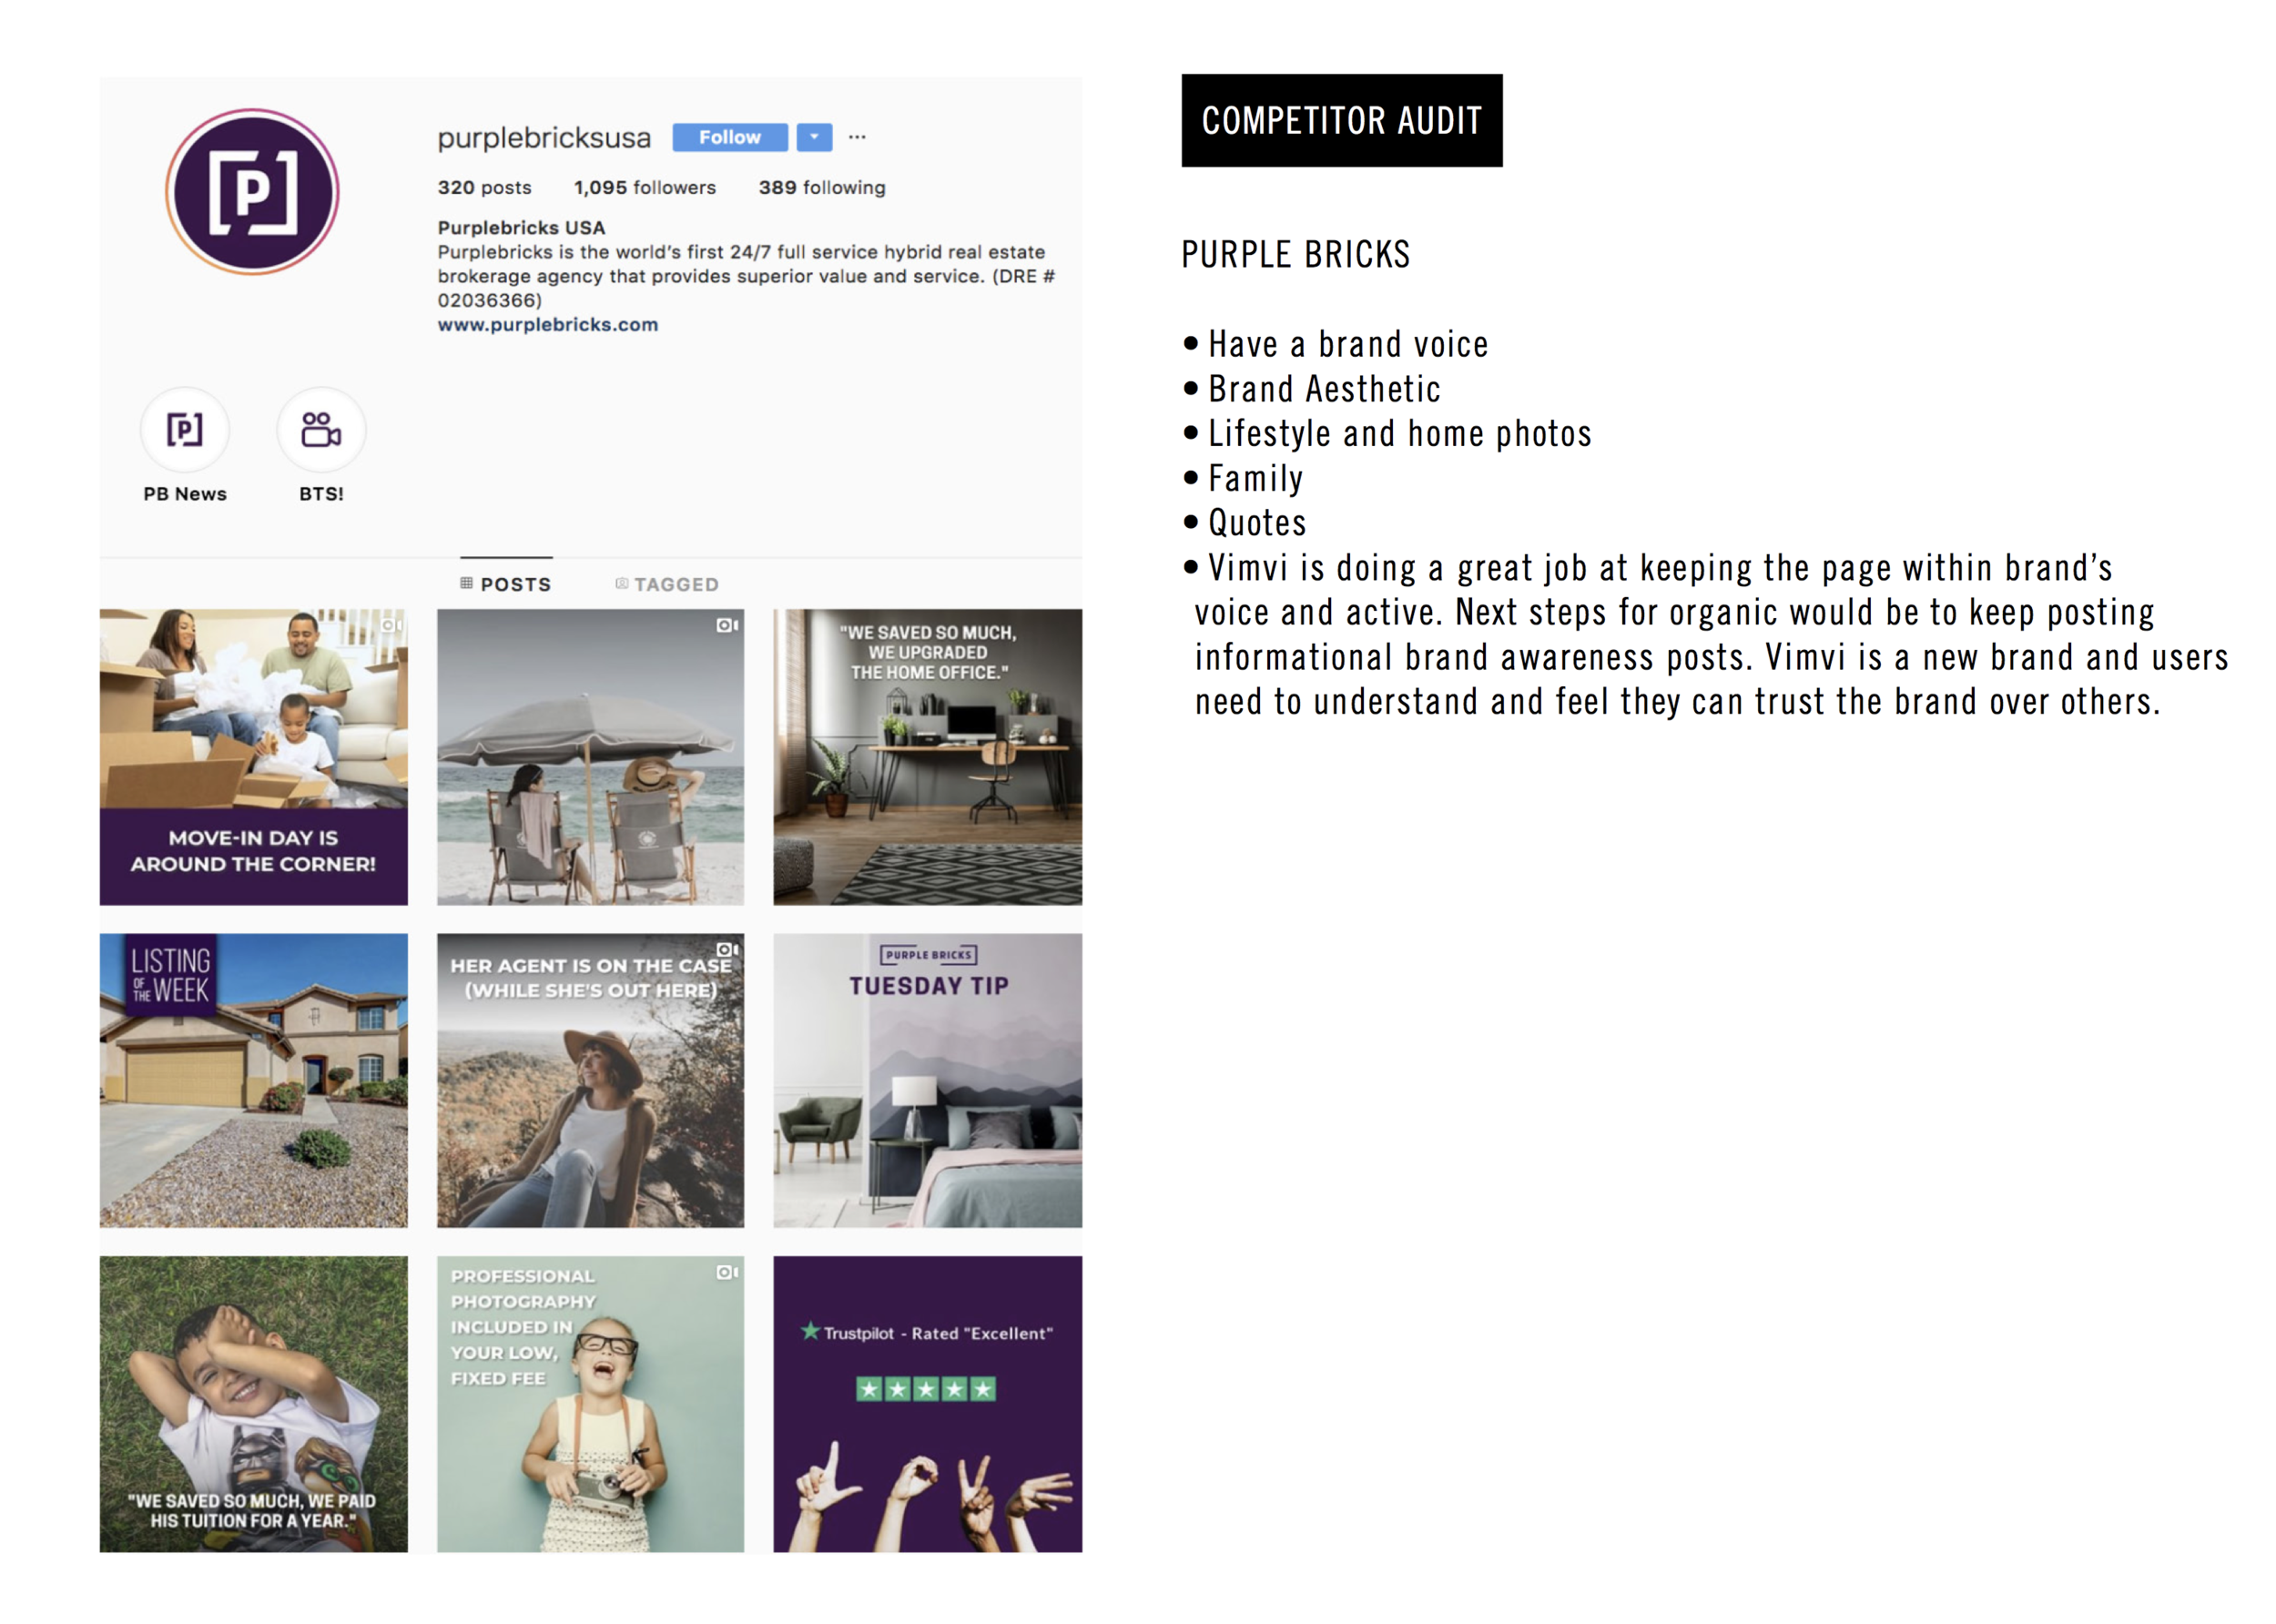Screen dimensions: 2276x1624
Task: Click video icon on beach umbrella post
Action: coord(727,625)
